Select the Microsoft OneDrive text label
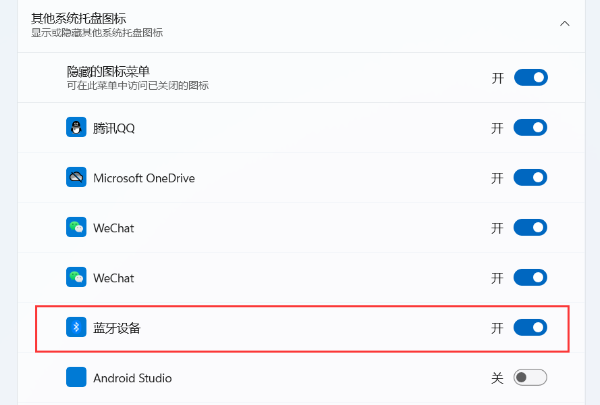 pos(144,178)
